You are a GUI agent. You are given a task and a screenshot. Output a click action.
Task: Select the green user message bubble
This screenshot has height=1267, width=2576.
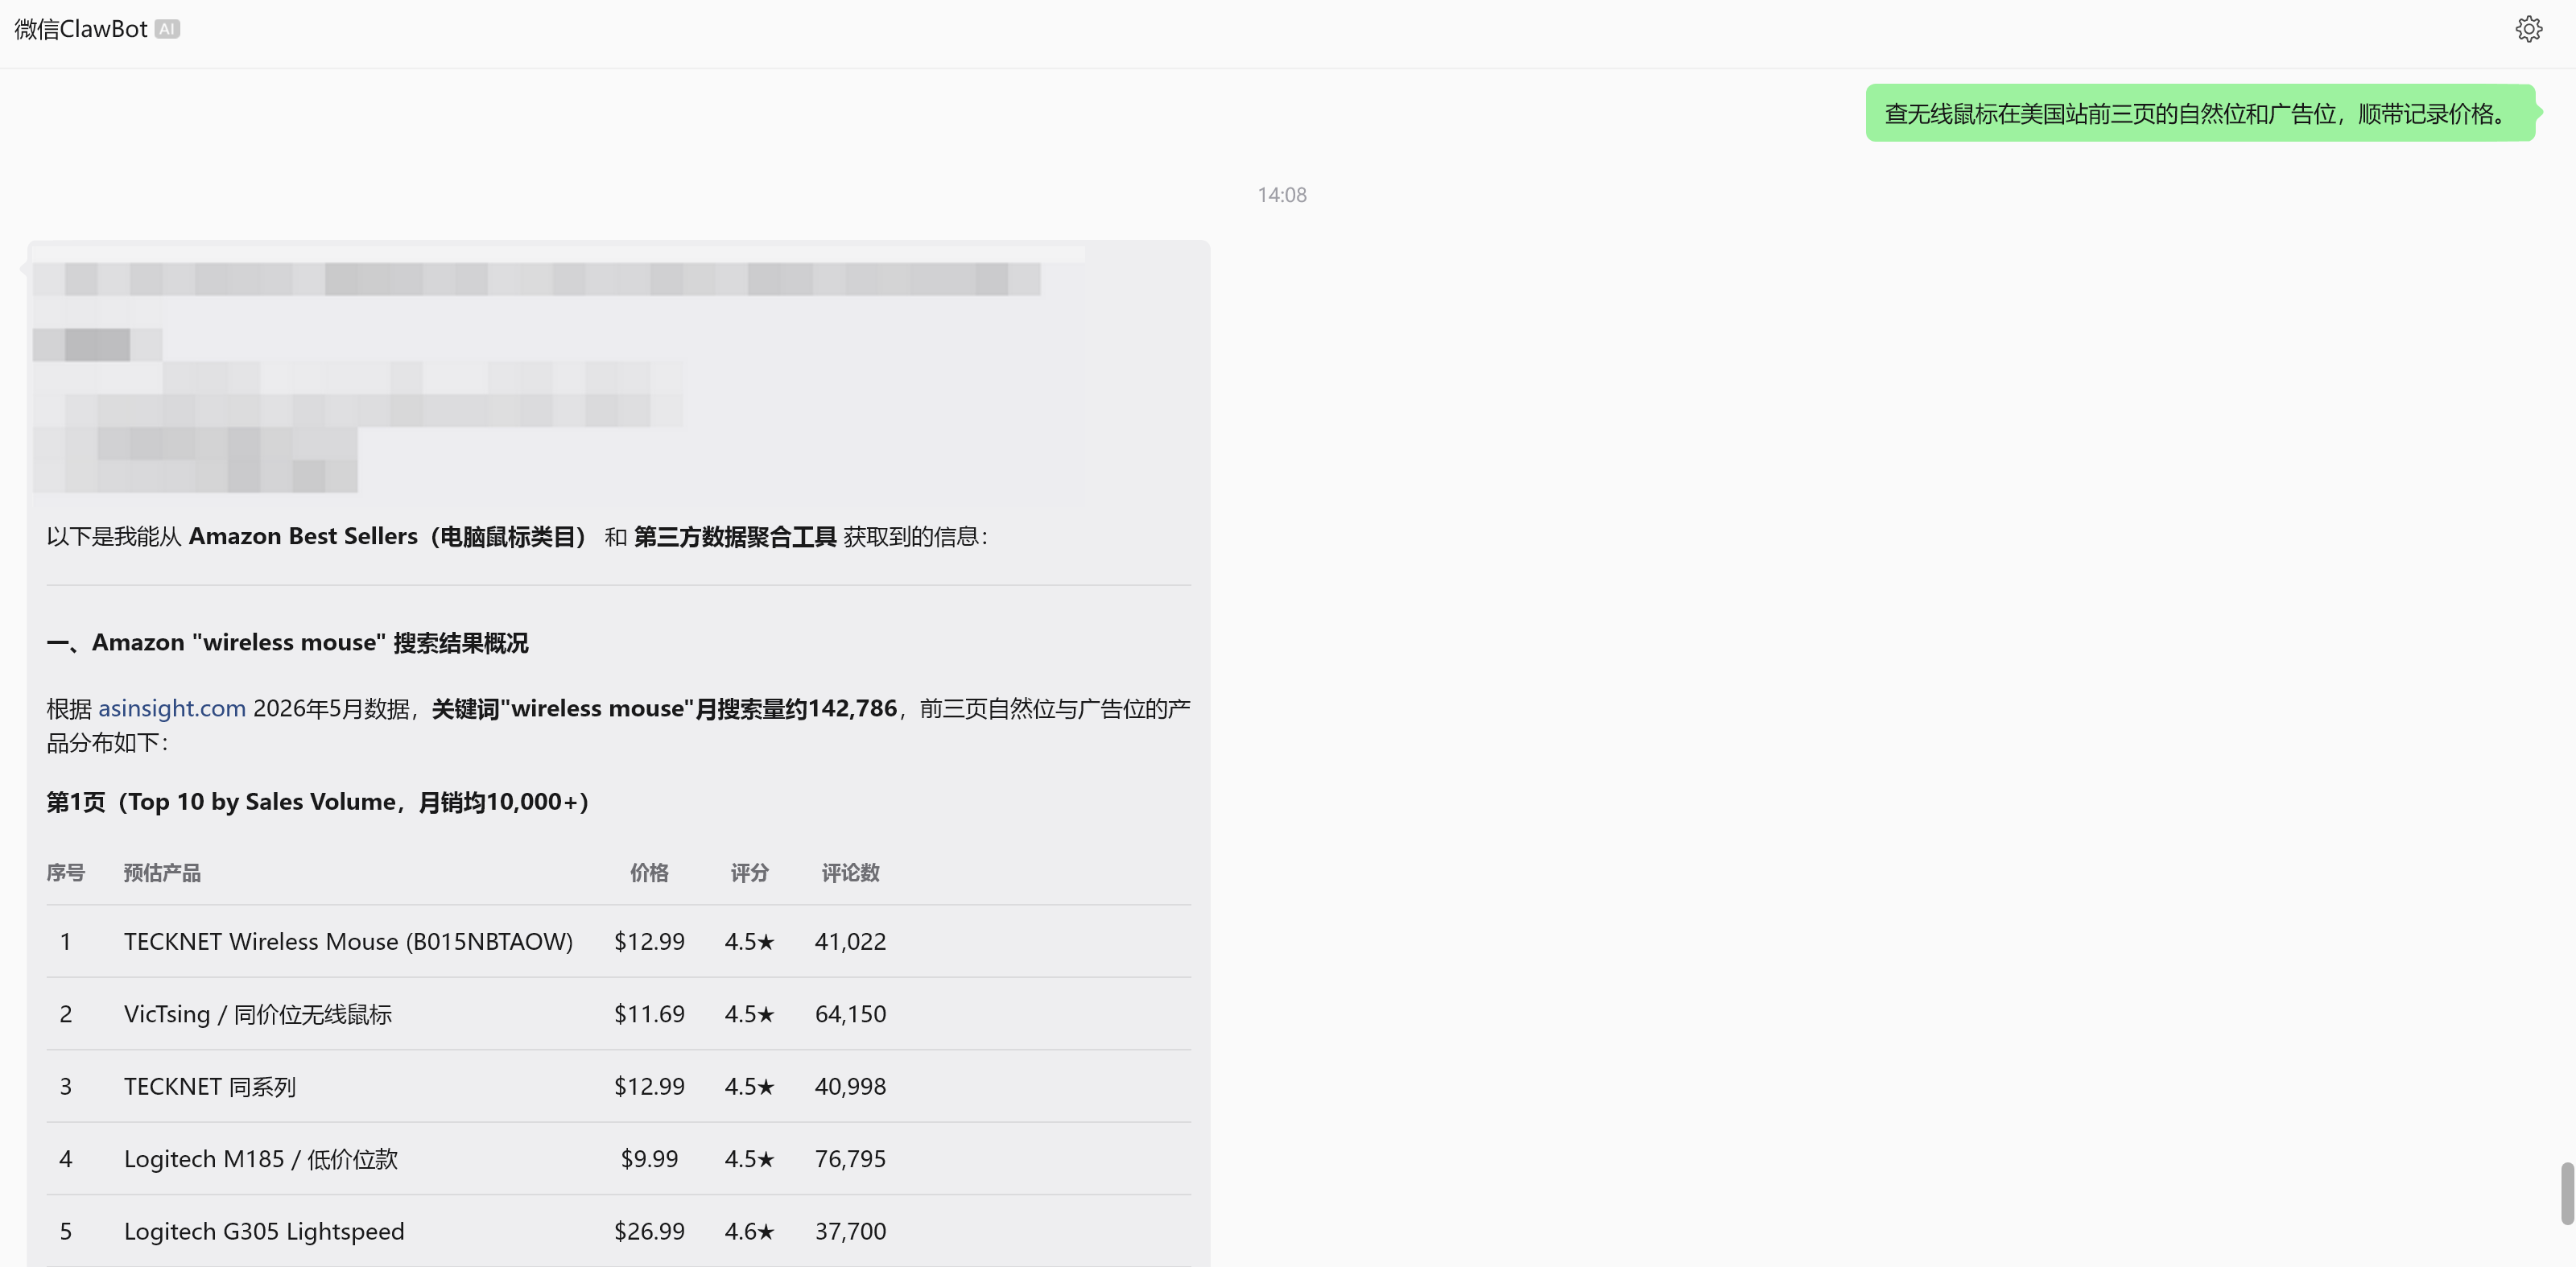(x=2199, y=113)
